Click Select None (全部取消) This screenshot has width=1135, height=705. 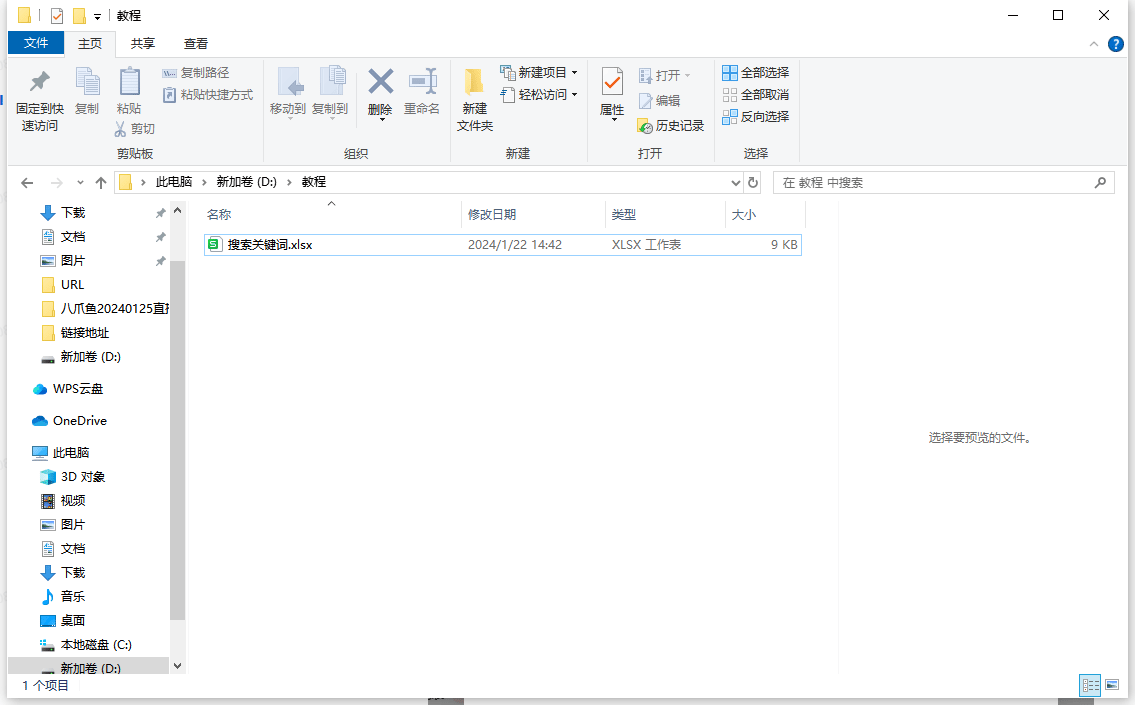tap(756, 95)
